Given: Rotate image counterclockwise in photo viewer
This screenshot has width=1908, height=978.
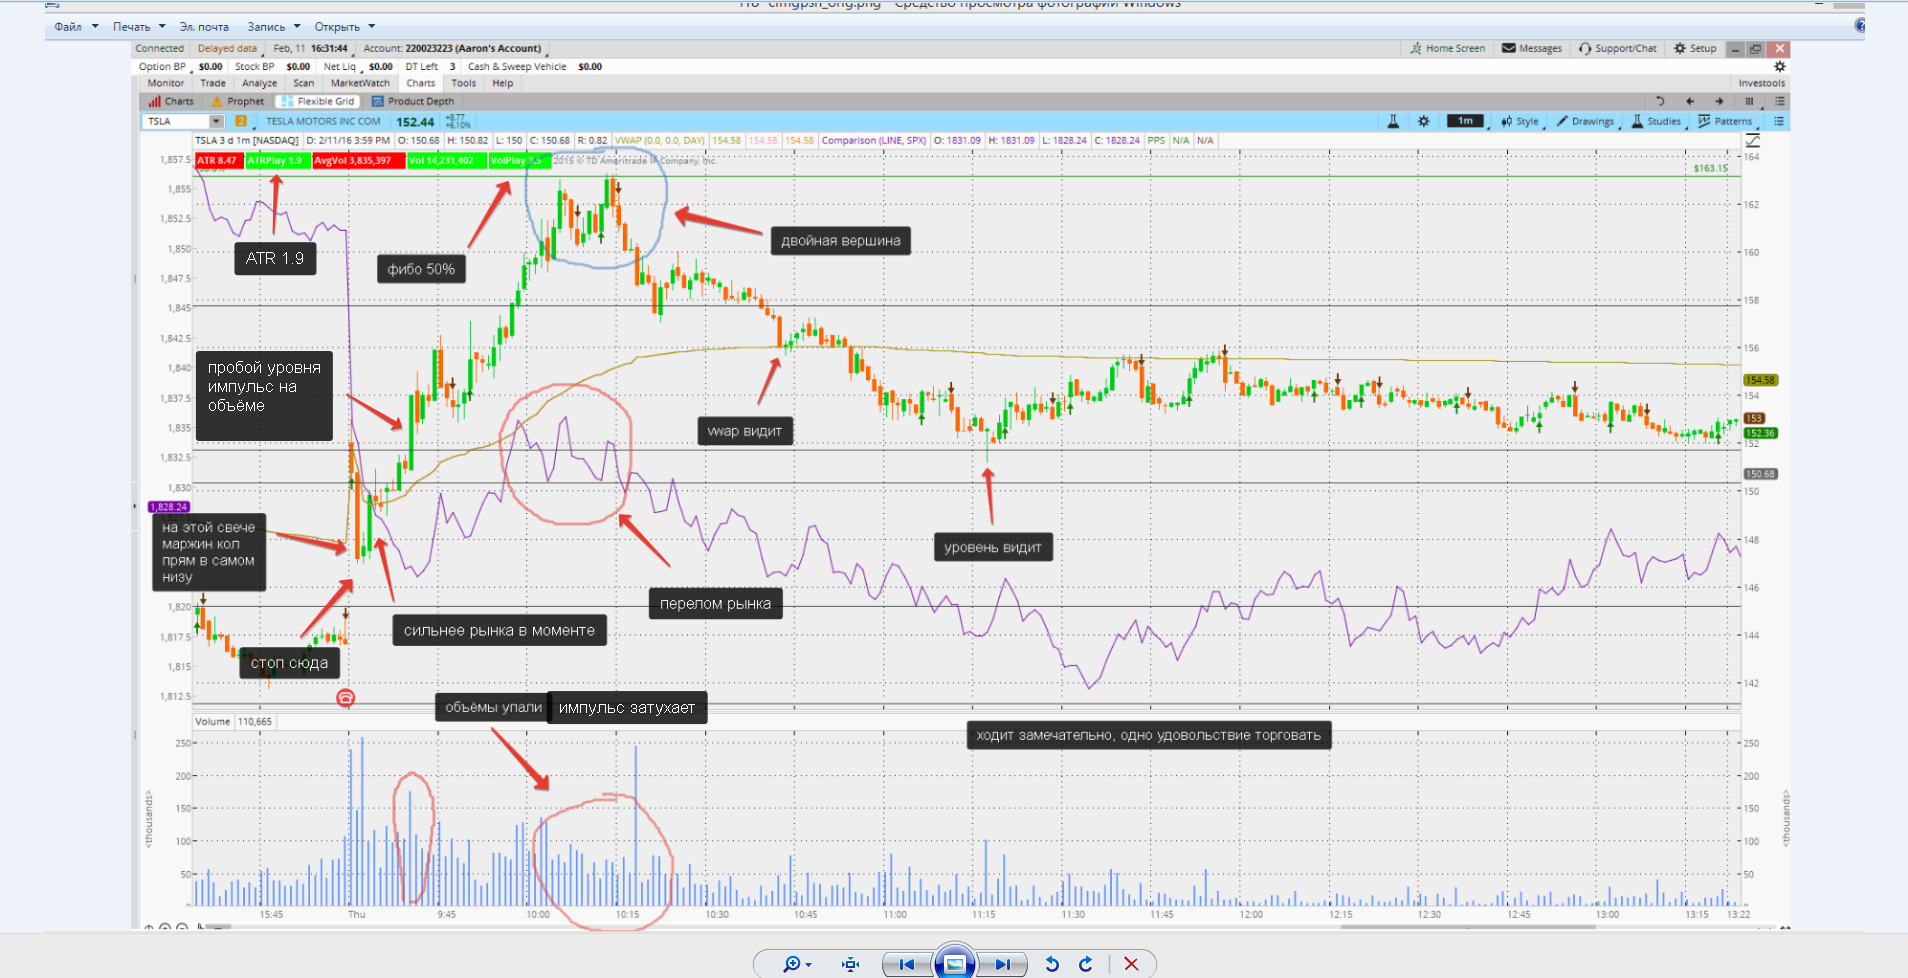Looking at the screenshot, I should pyautogui.click(x=1052, y=964).
